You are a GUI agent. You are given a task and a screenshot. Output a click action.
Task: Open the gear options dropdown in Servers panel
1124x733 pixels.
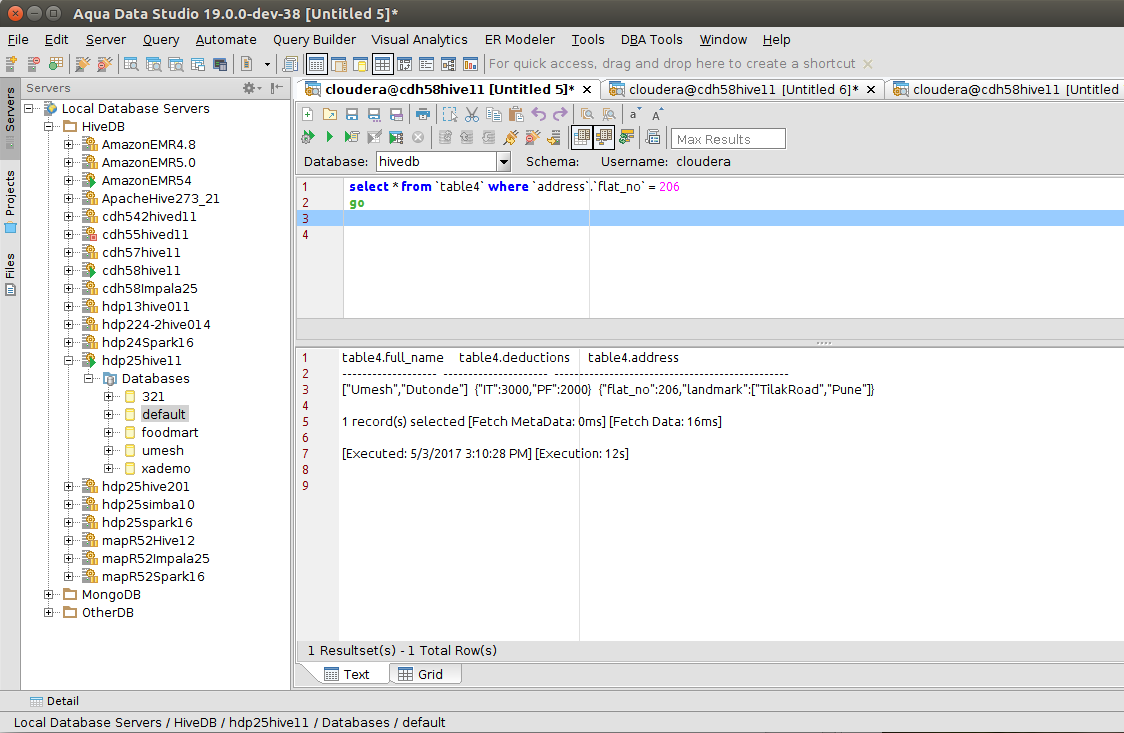[252, 88]
